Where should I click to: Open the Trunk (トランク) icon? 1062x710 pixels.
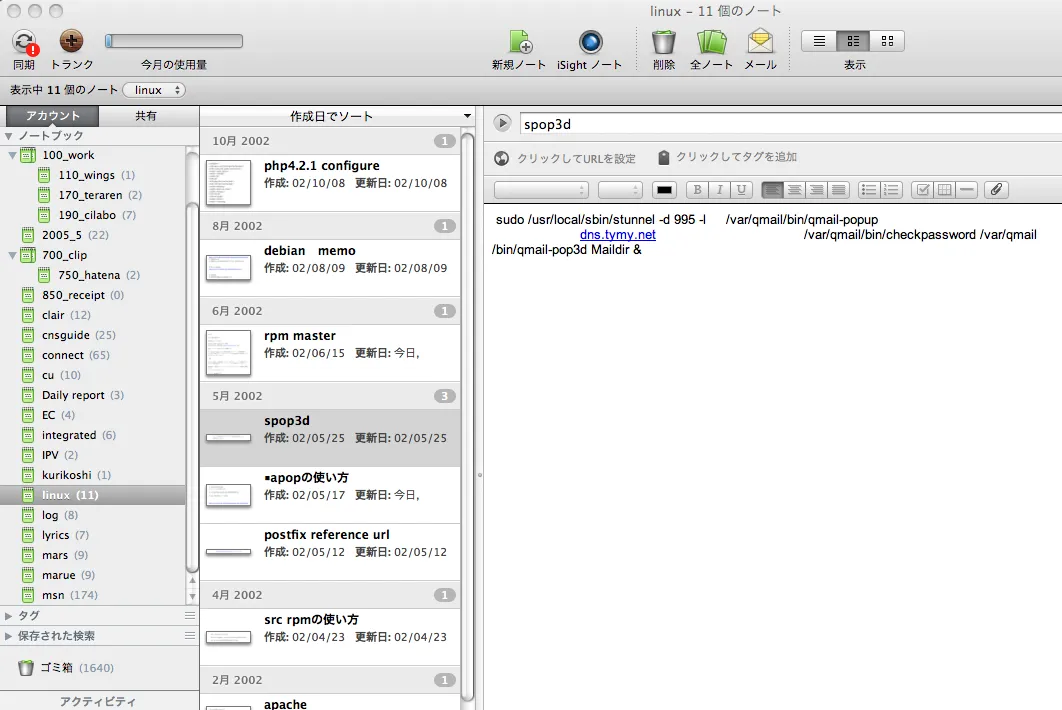point(72,41)
